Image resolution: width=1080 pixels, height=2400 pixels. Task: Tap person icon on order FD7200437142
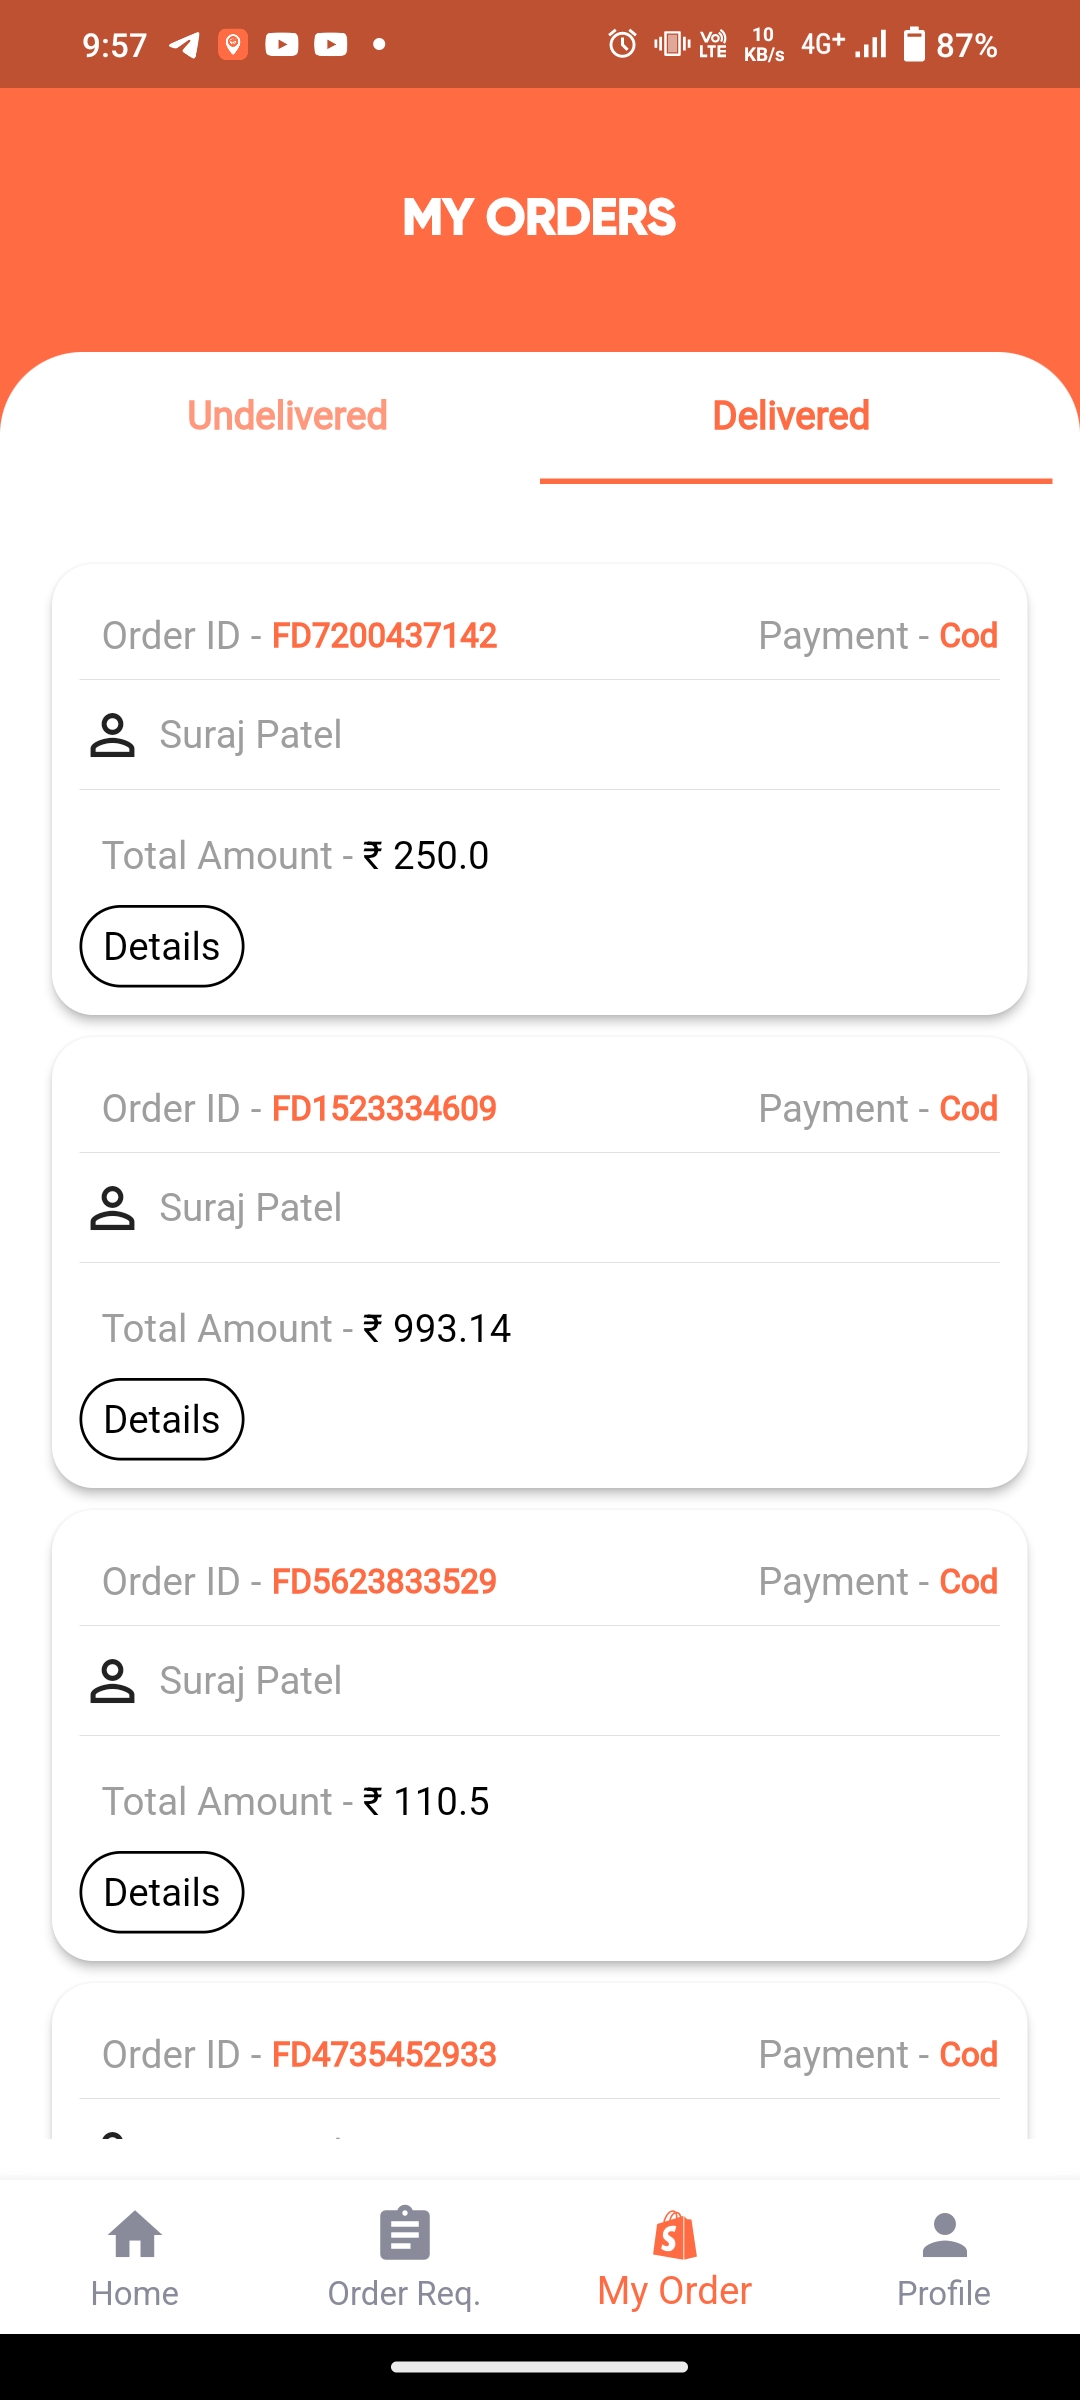[x=112, y=735]
